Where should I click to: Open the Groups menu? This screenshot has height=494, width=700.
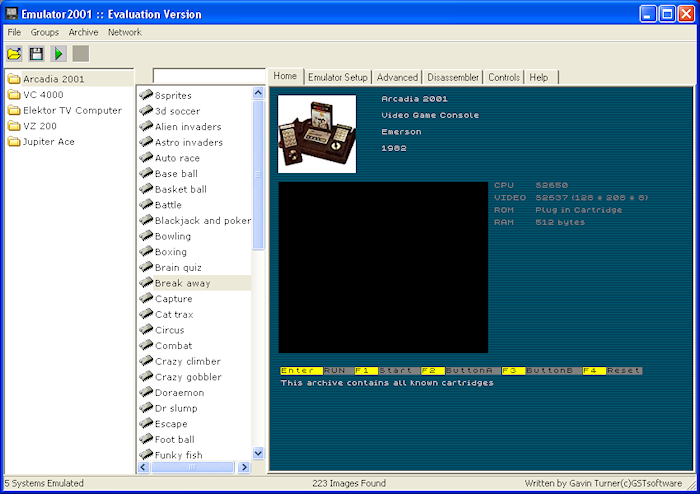click(45, 32)
